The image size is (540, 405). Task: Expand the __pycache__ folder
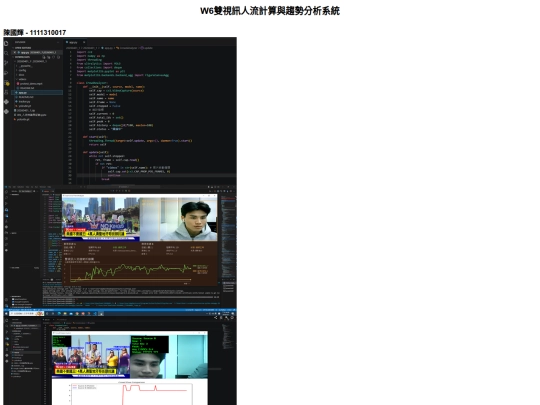(25, 66)
